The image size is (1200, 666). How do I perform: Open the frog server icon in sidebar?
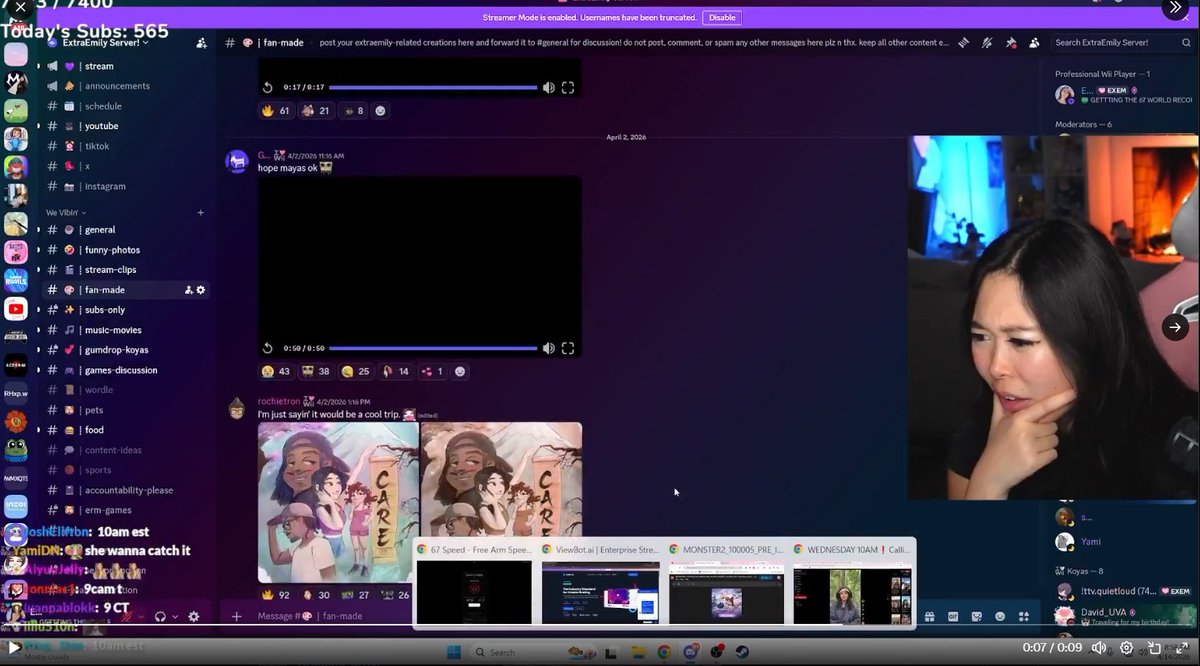15,449
